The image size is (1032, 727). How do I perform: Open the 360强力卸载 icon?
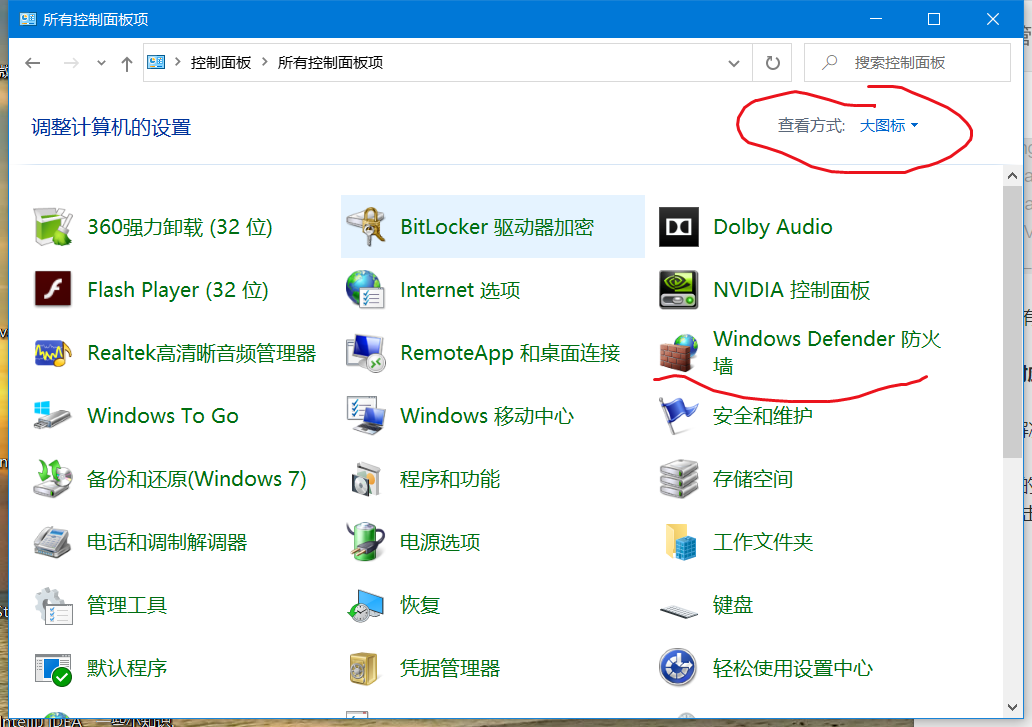53,227
